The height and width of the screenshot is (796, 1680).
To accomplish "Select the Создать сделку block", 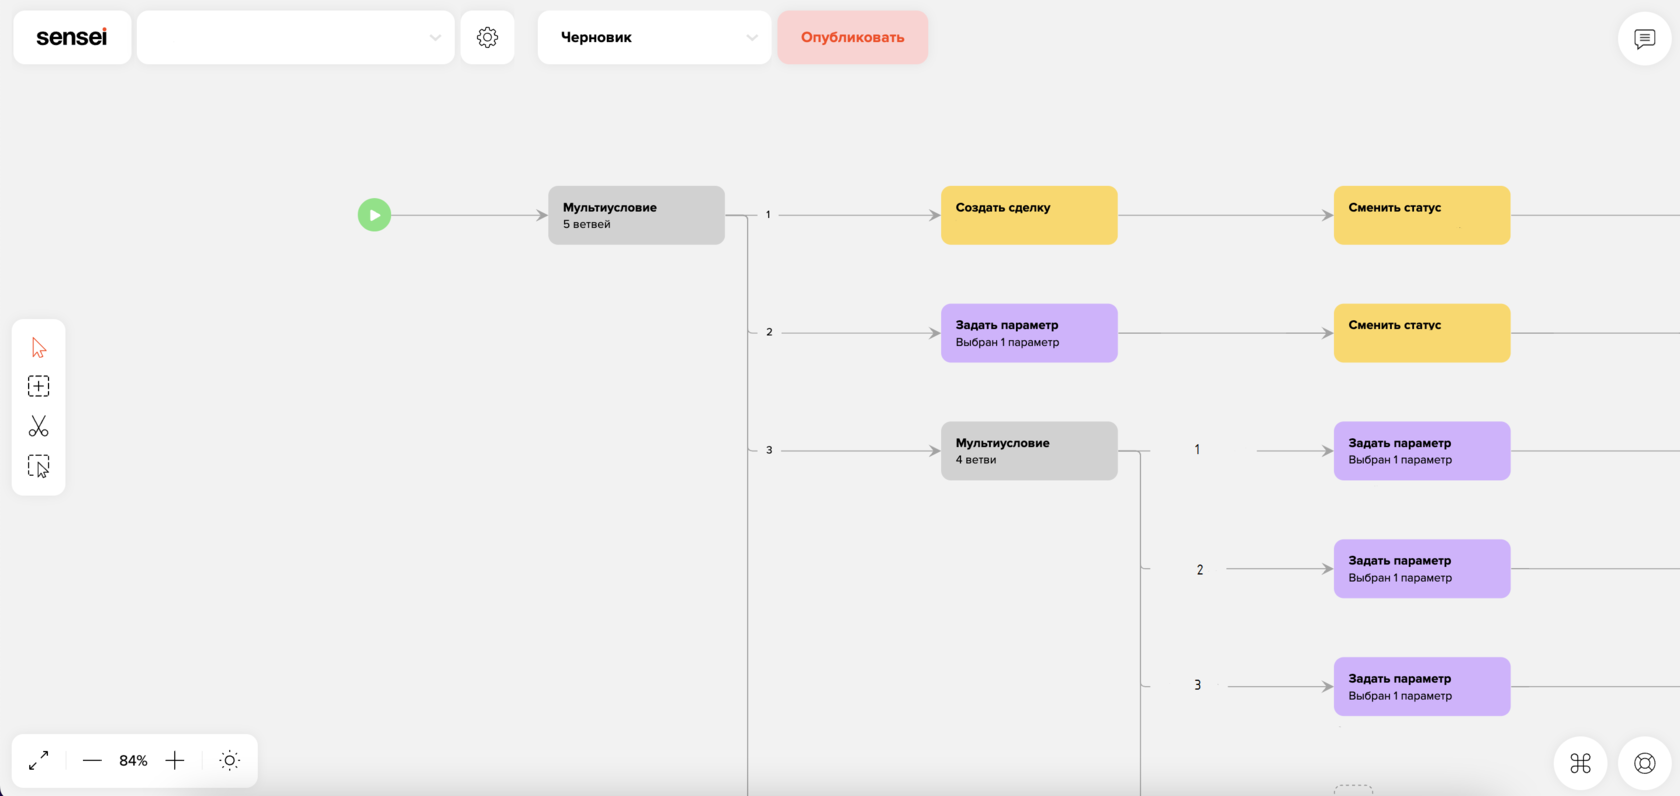I will (1028, 215).
